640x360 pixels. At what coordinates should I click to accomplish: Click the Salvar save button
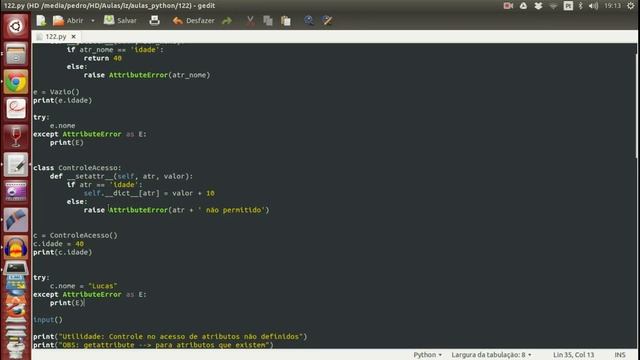pyautogui.click(x=120, y=20)
